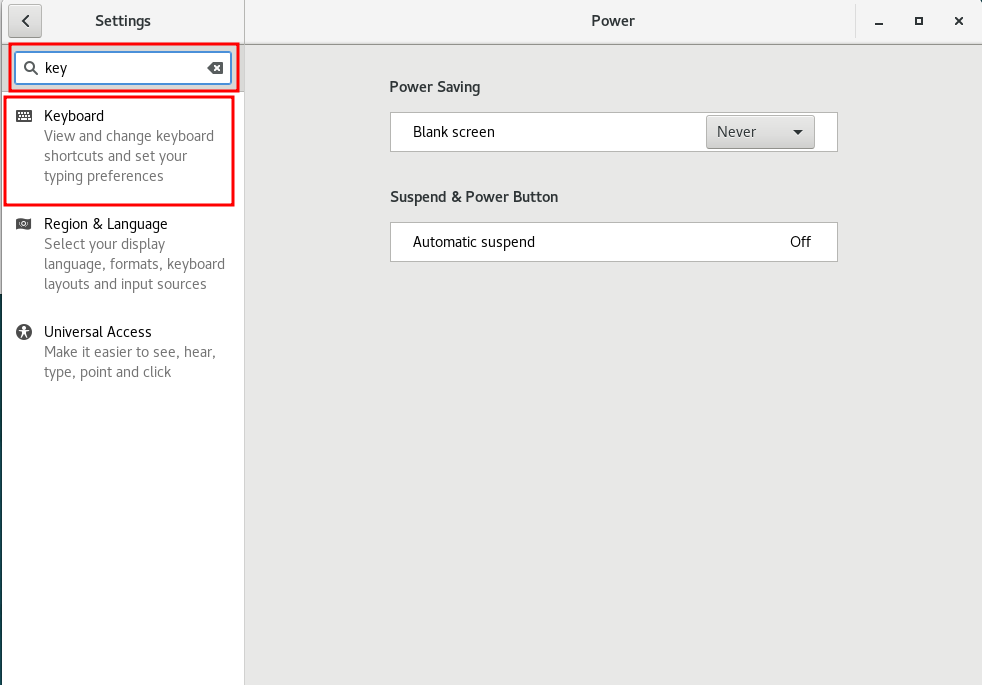The image size is (982, 685).
Task: Click the magnifier icon in search field
Action: click(31, 68)
